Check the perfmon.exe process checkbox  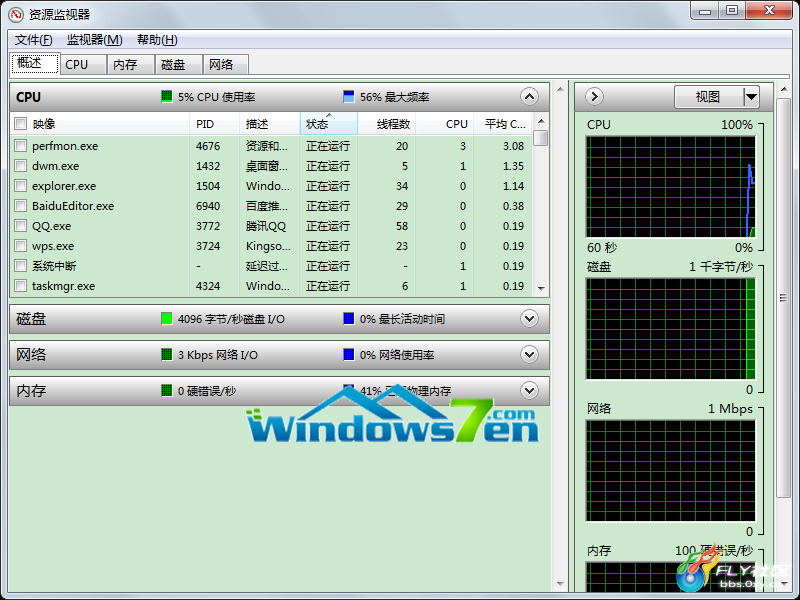pyautogui.click(x=20, y=146)
